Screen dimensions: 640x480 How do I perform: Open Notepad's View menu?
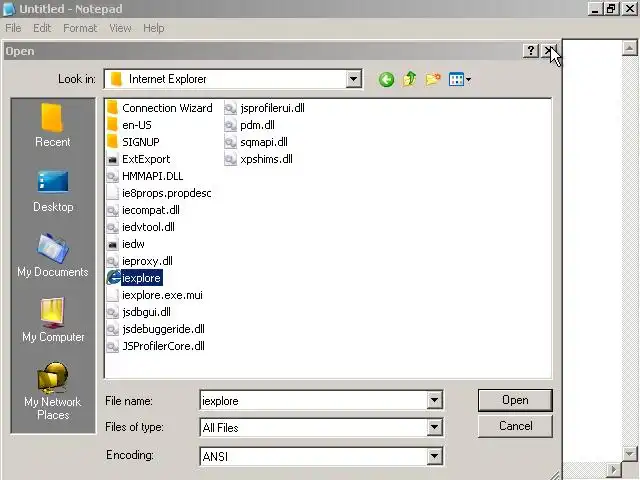(120, 28)
